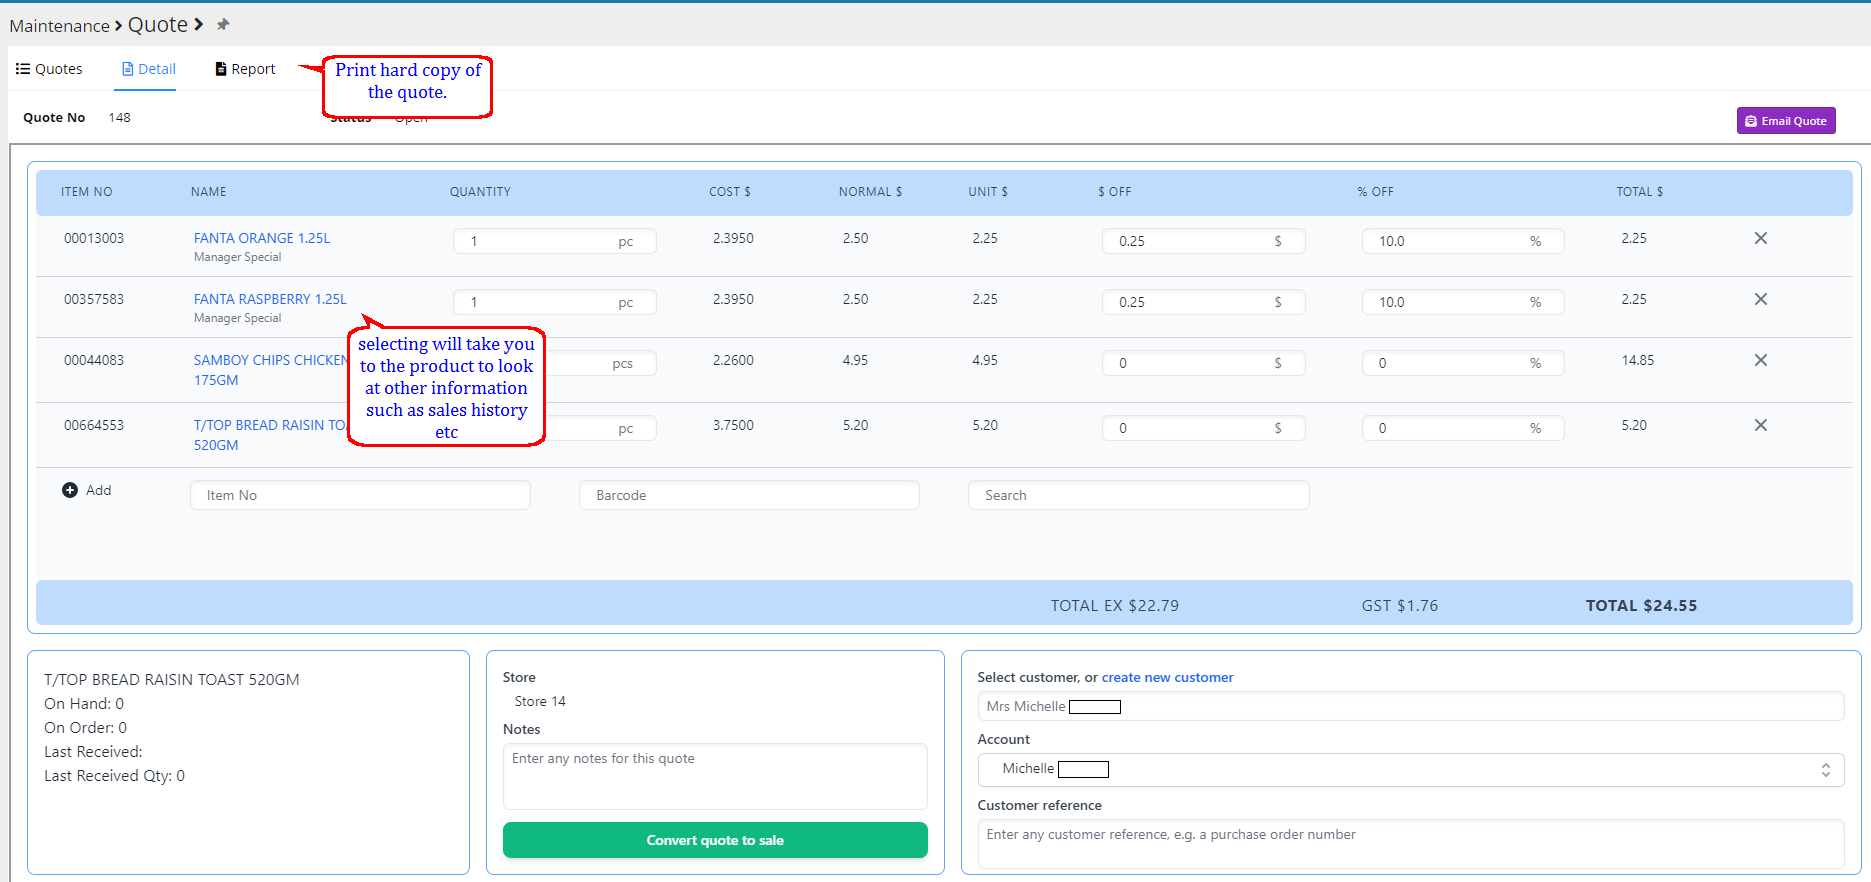This screenshot has height=882, width=1871.
Task: Edit $ OFF for T/TOP BREAD row
Action: (1203, 428)
